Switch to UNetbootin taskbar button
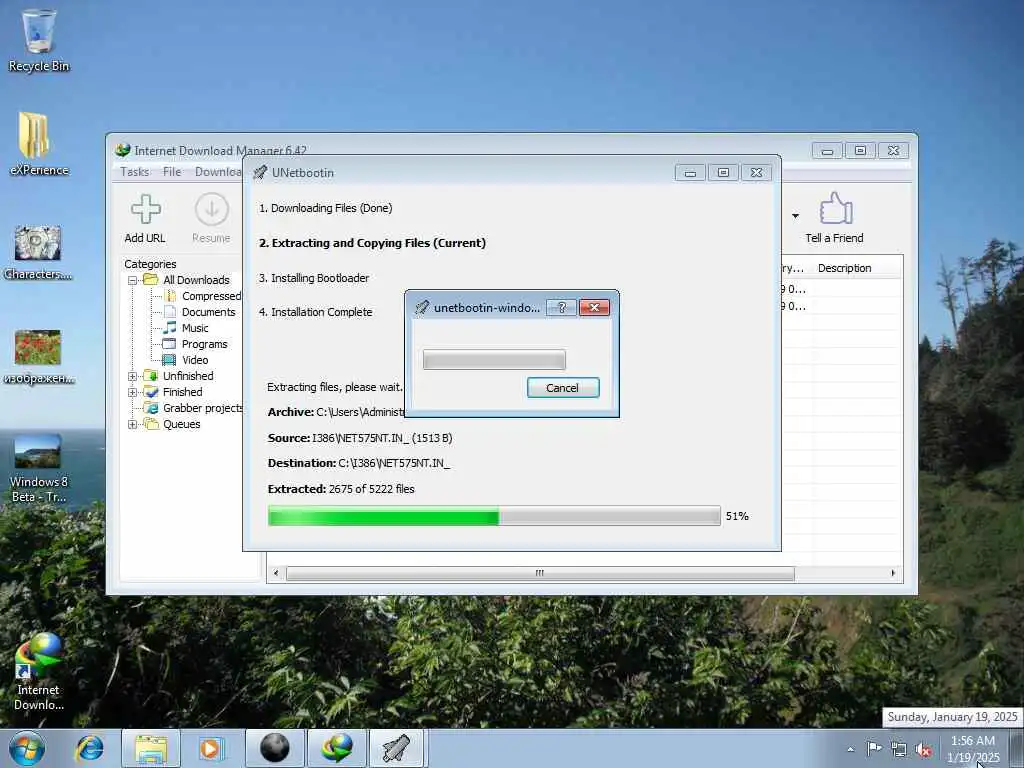 pyautogui.click(x=397, y=748)
